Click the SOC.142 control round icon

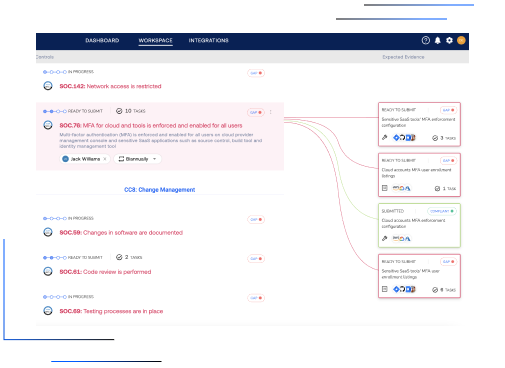(x=48, y=86)
